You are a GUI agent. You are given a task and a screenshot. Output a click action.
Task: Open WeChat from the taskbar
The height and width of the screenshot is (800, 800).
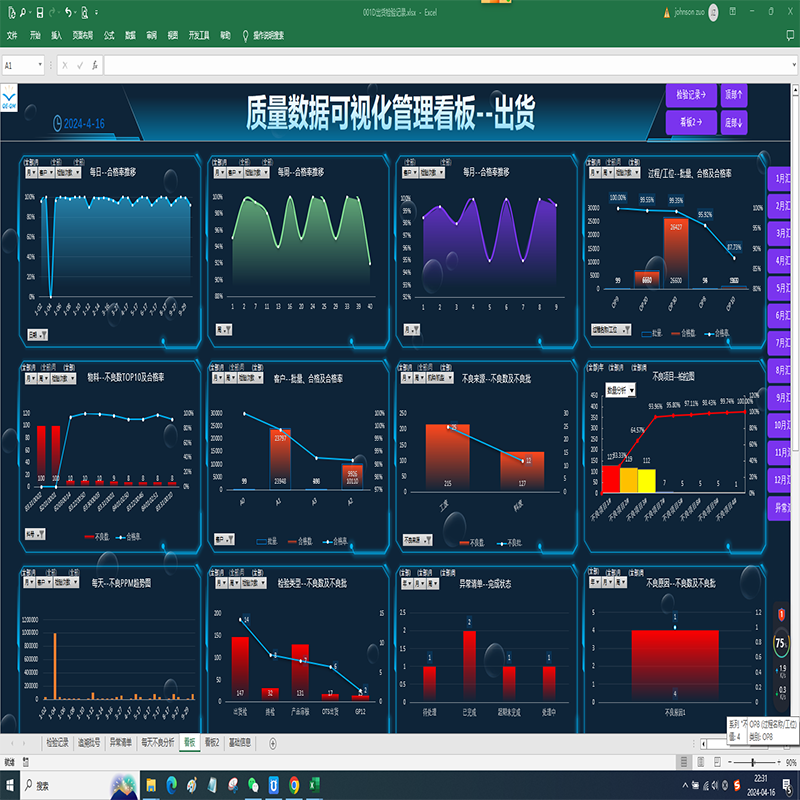253,785
